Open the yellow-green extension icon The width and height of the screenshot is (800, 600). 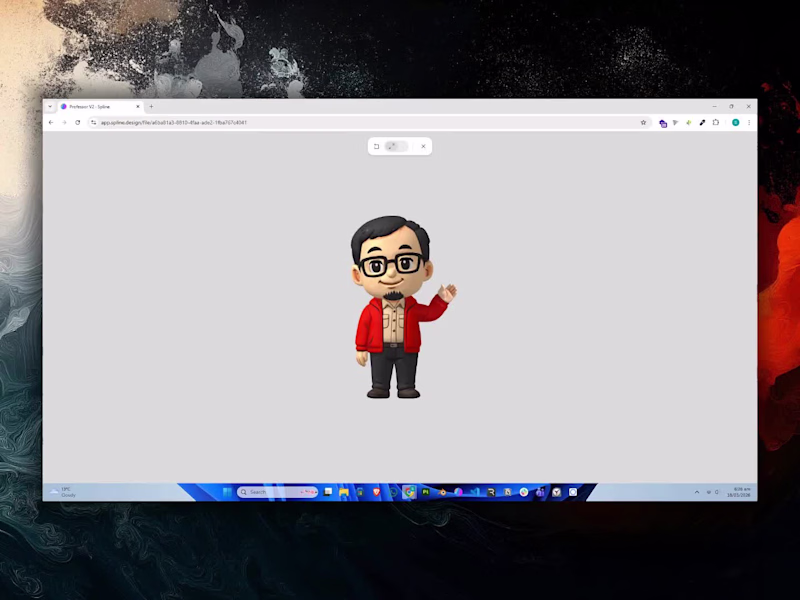689,122
